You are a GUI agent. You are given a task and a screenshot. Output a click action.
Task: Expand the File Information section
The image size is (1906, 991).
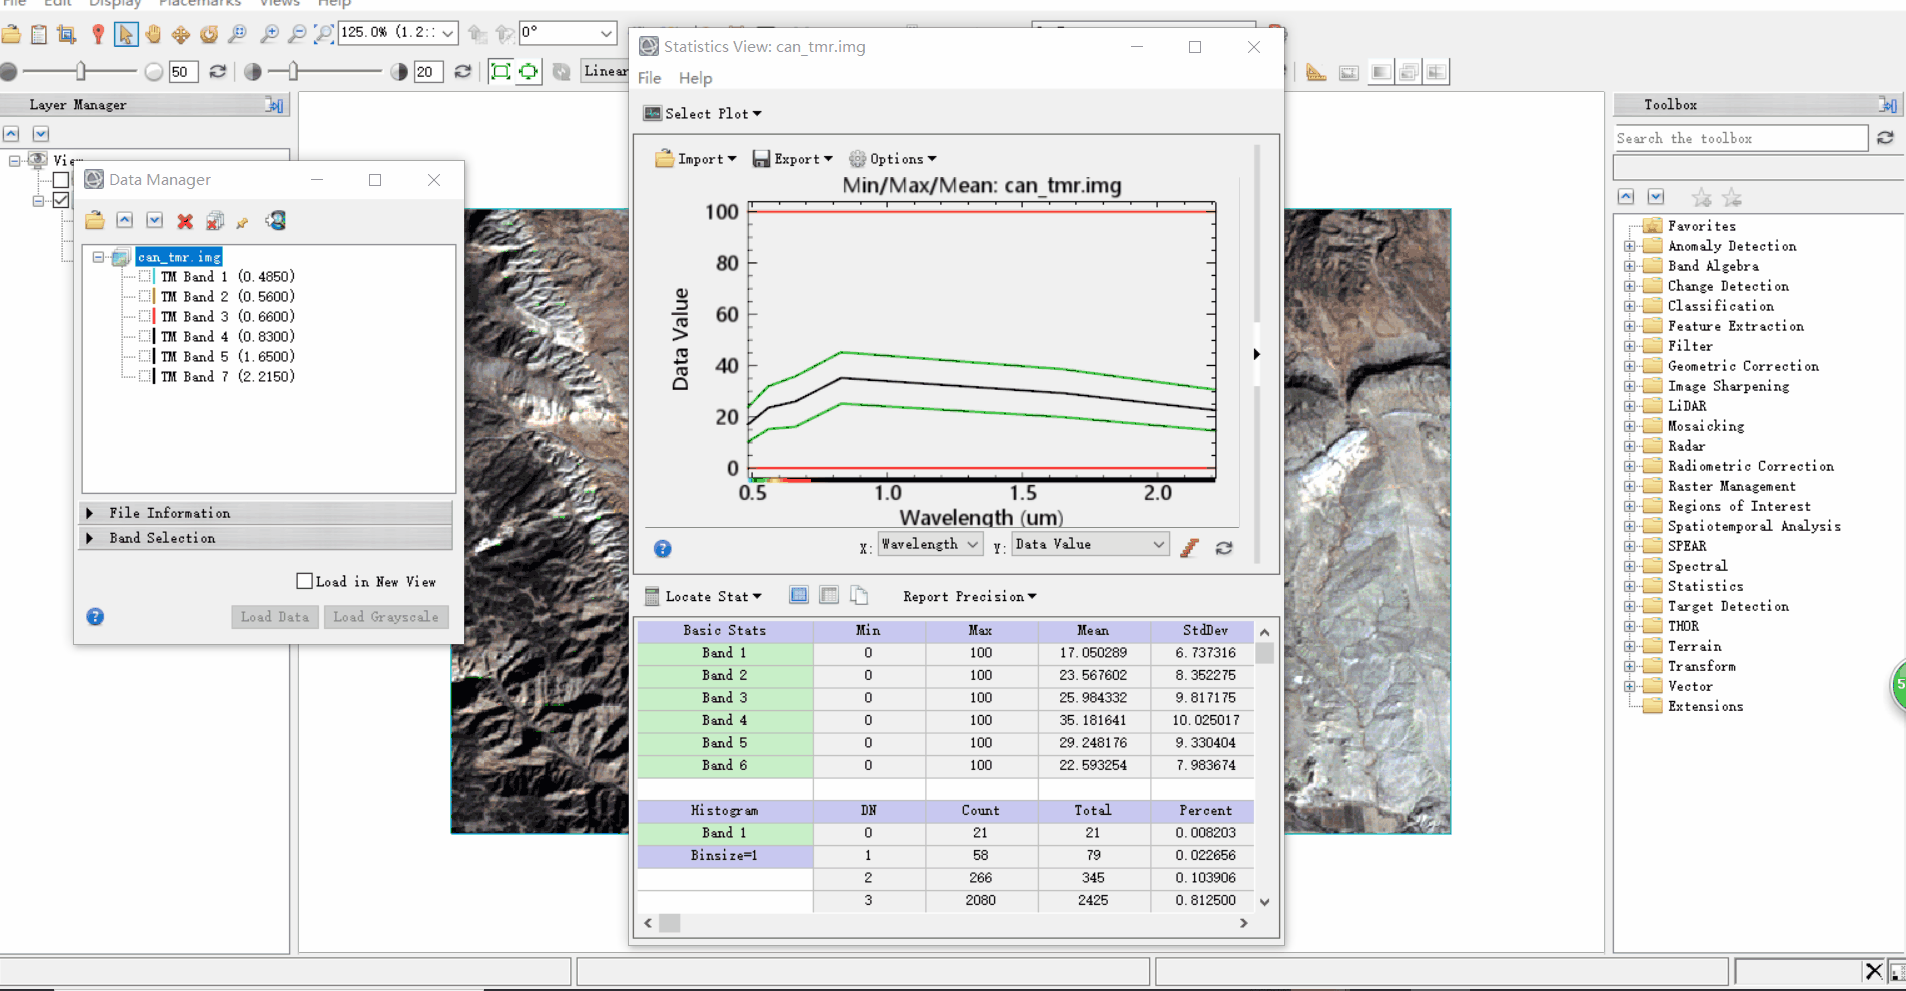266,512
